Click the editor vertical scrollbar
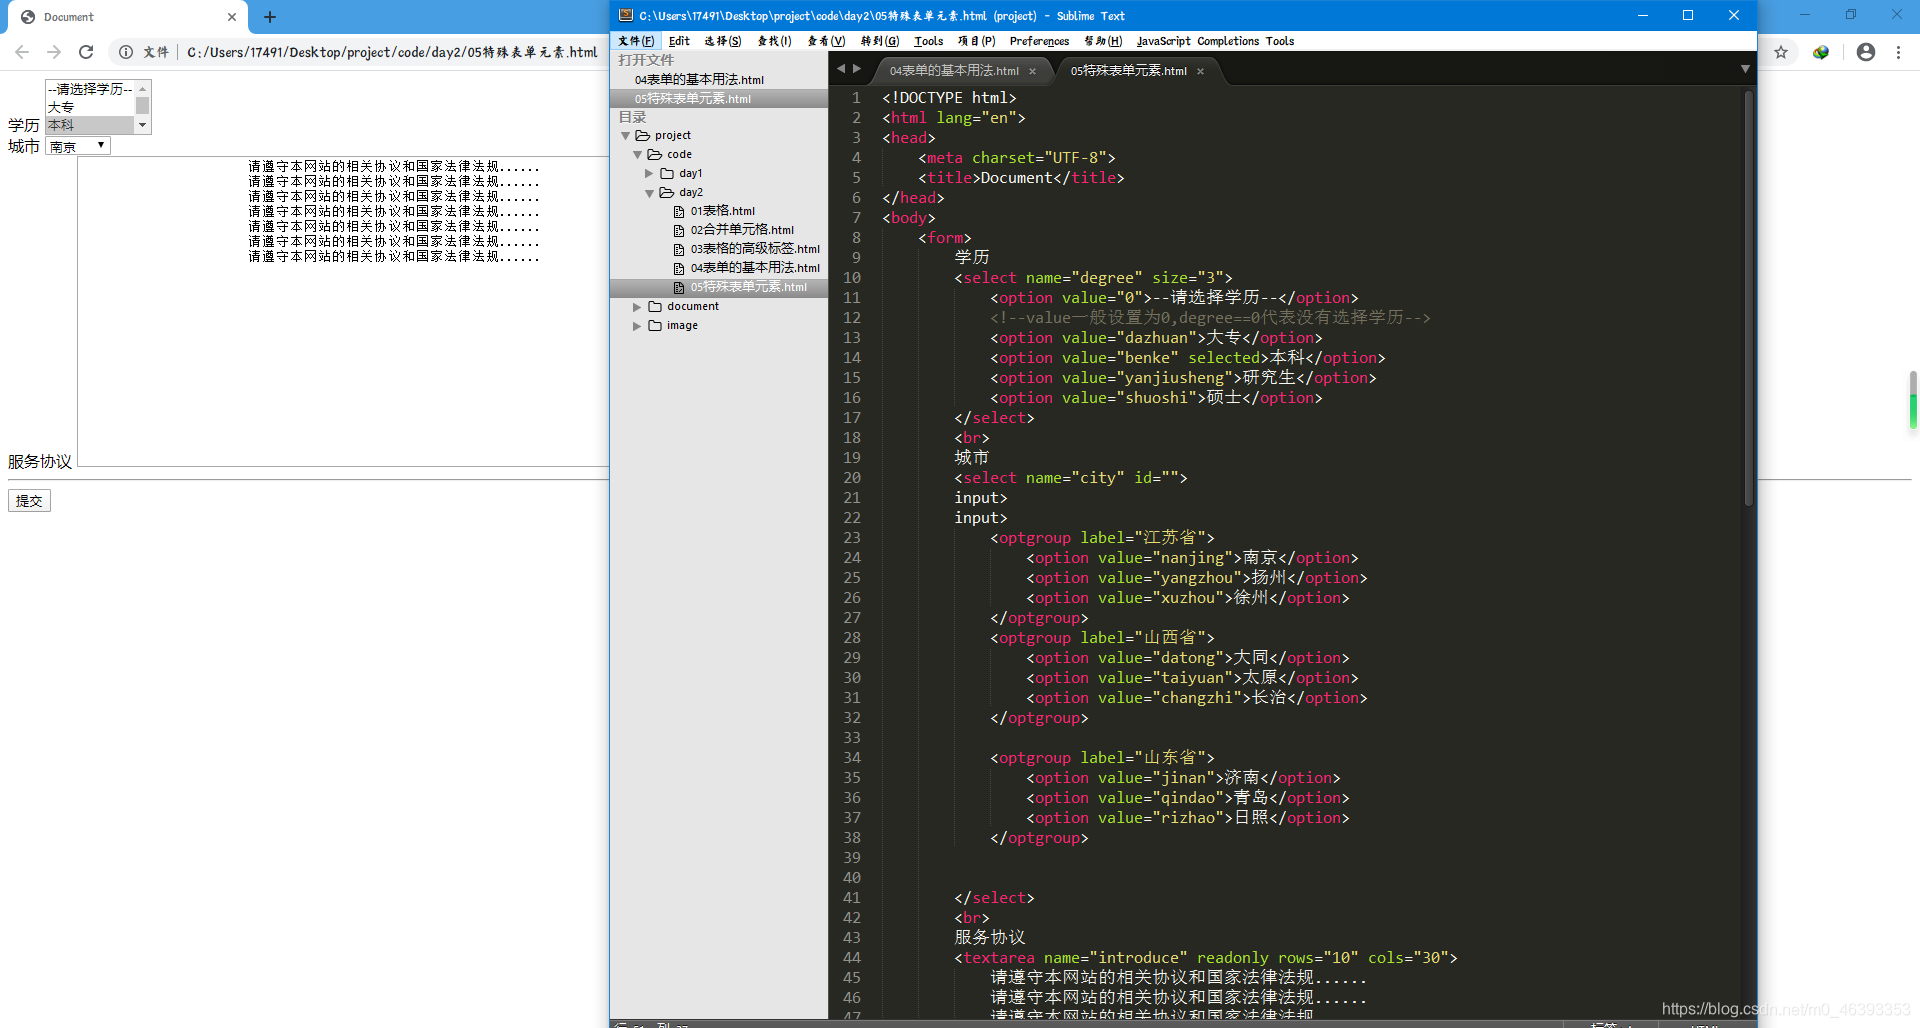The height and width of the screenshot is (1028, 1920). [x=1748, y=298]
